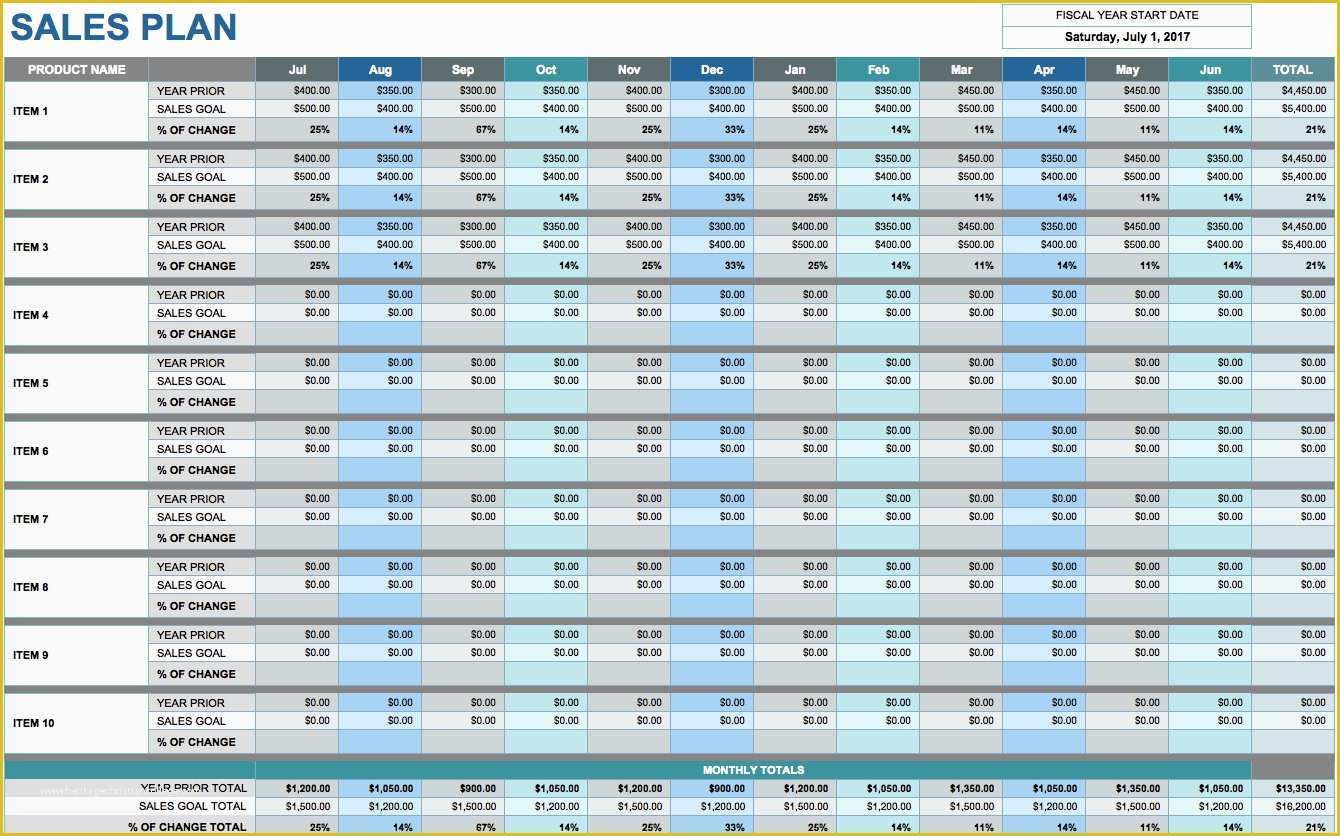Select the MONTHLY TOTALS header bar
This screenshot has height=836, width=1340.
pos(753,770)
